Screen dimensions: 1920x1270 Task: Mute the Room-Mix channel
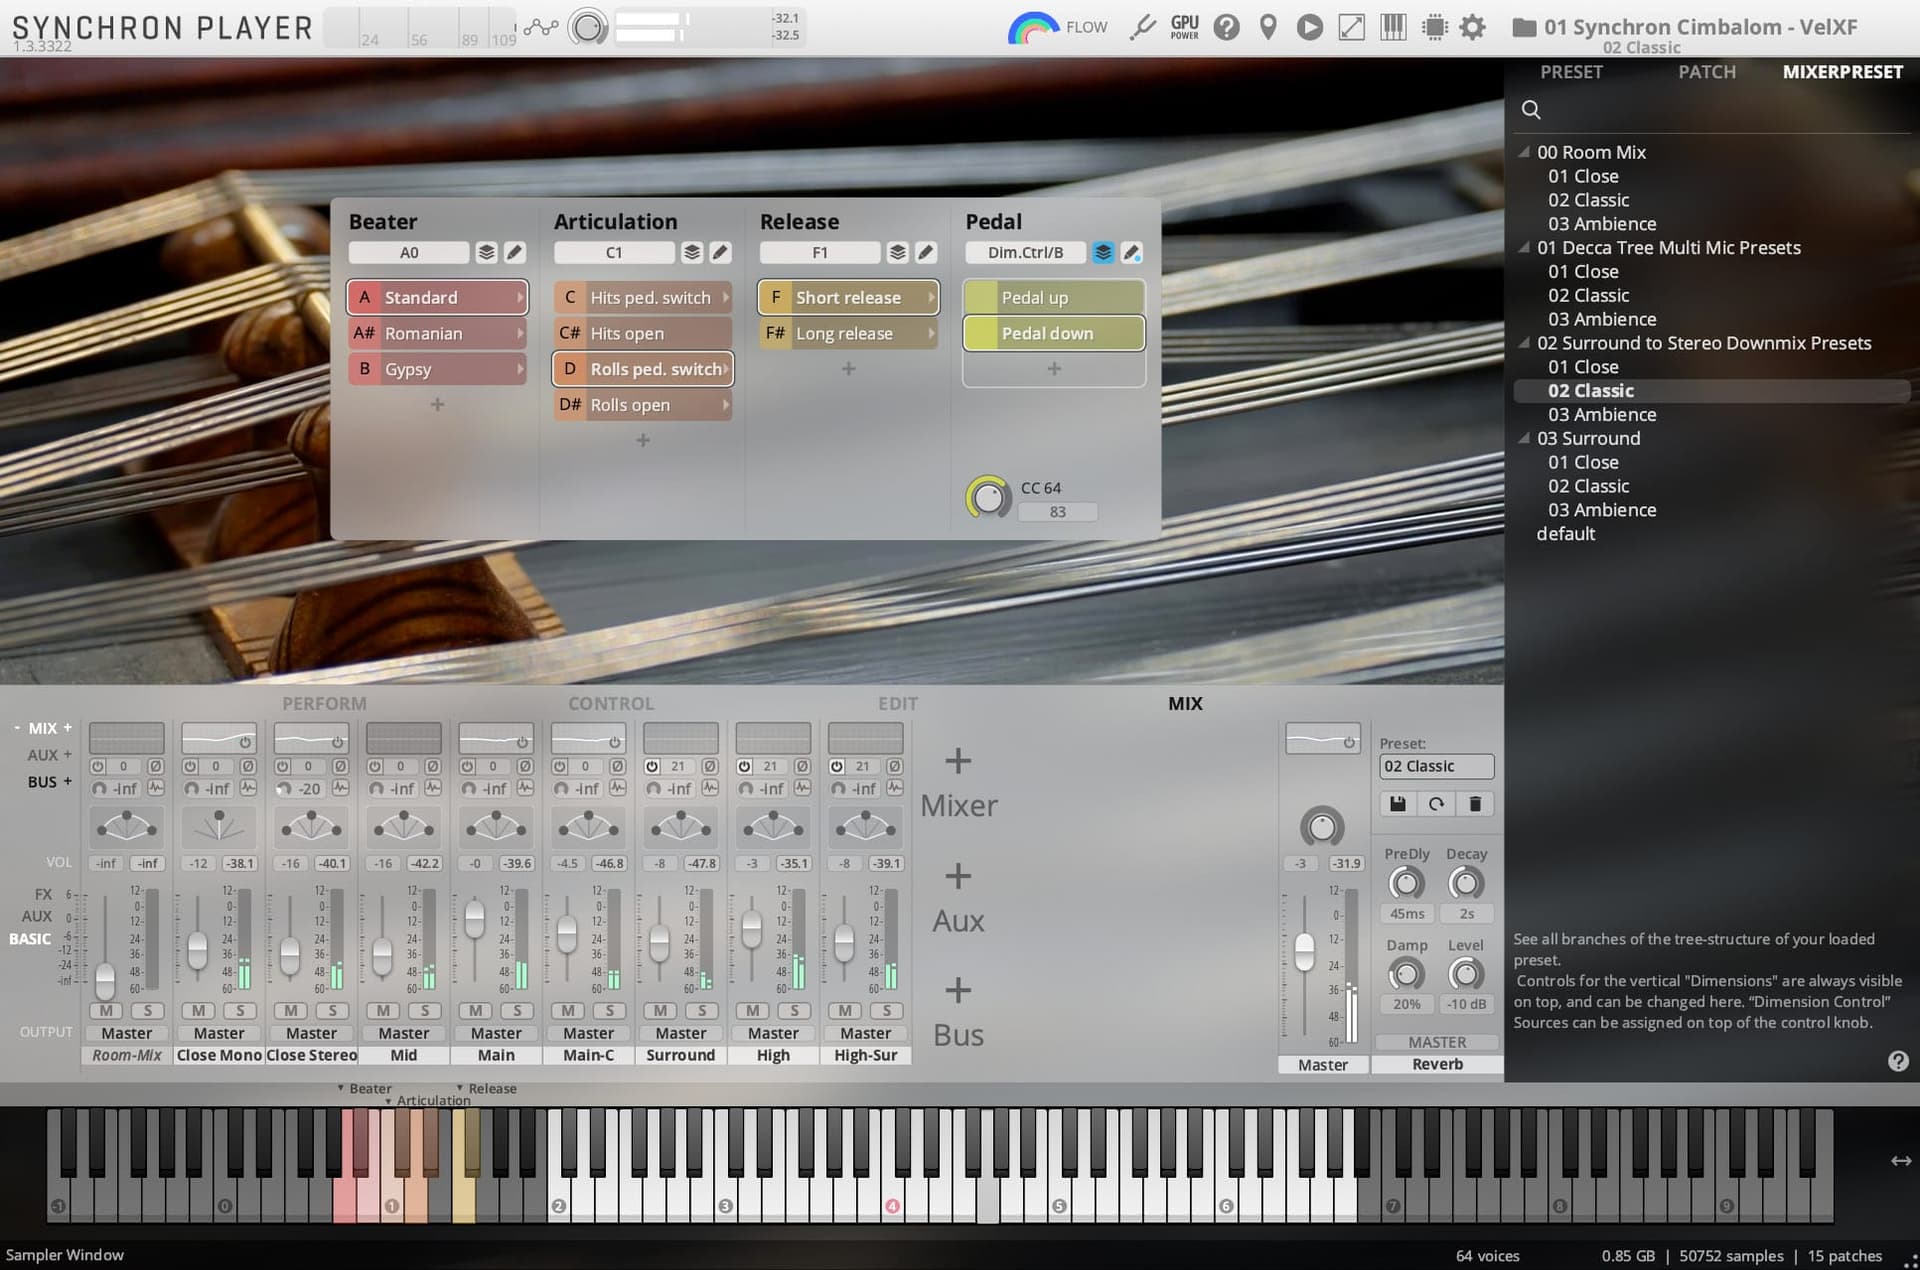[106, 1011]
